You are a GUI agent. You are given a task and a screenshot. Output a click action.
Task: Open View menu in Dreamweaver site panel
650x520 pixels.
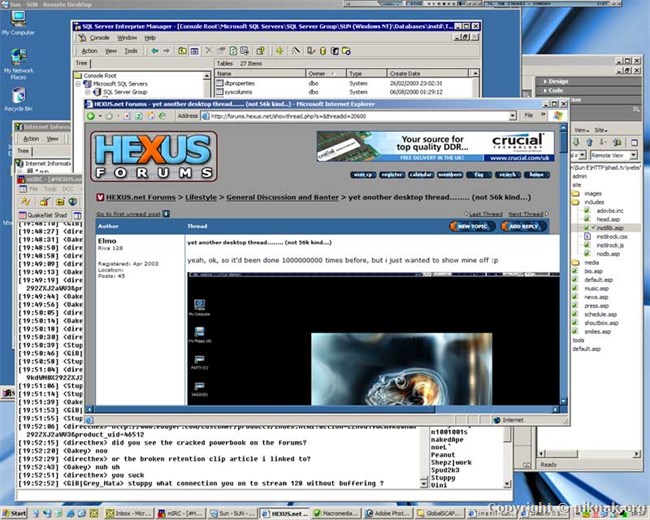click(581, 130)
